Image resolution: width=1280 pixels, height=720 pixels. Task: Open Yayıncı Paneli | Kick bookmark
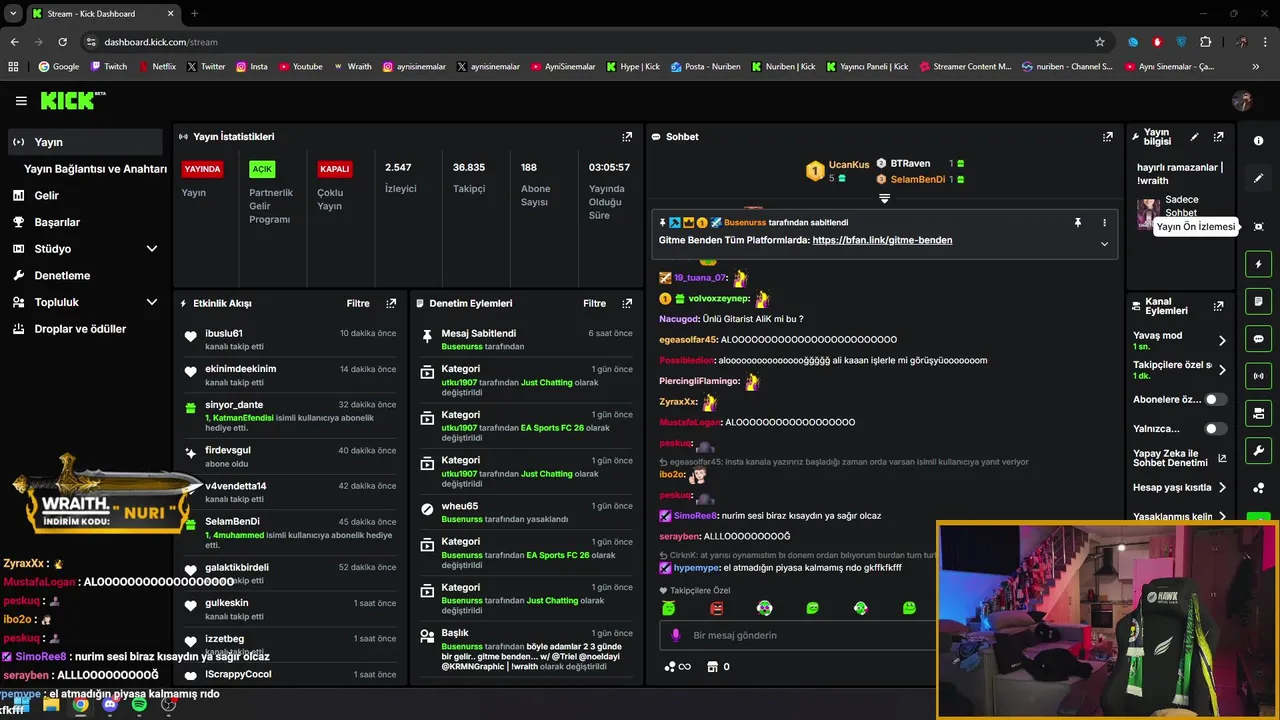[x=867, y=67]
